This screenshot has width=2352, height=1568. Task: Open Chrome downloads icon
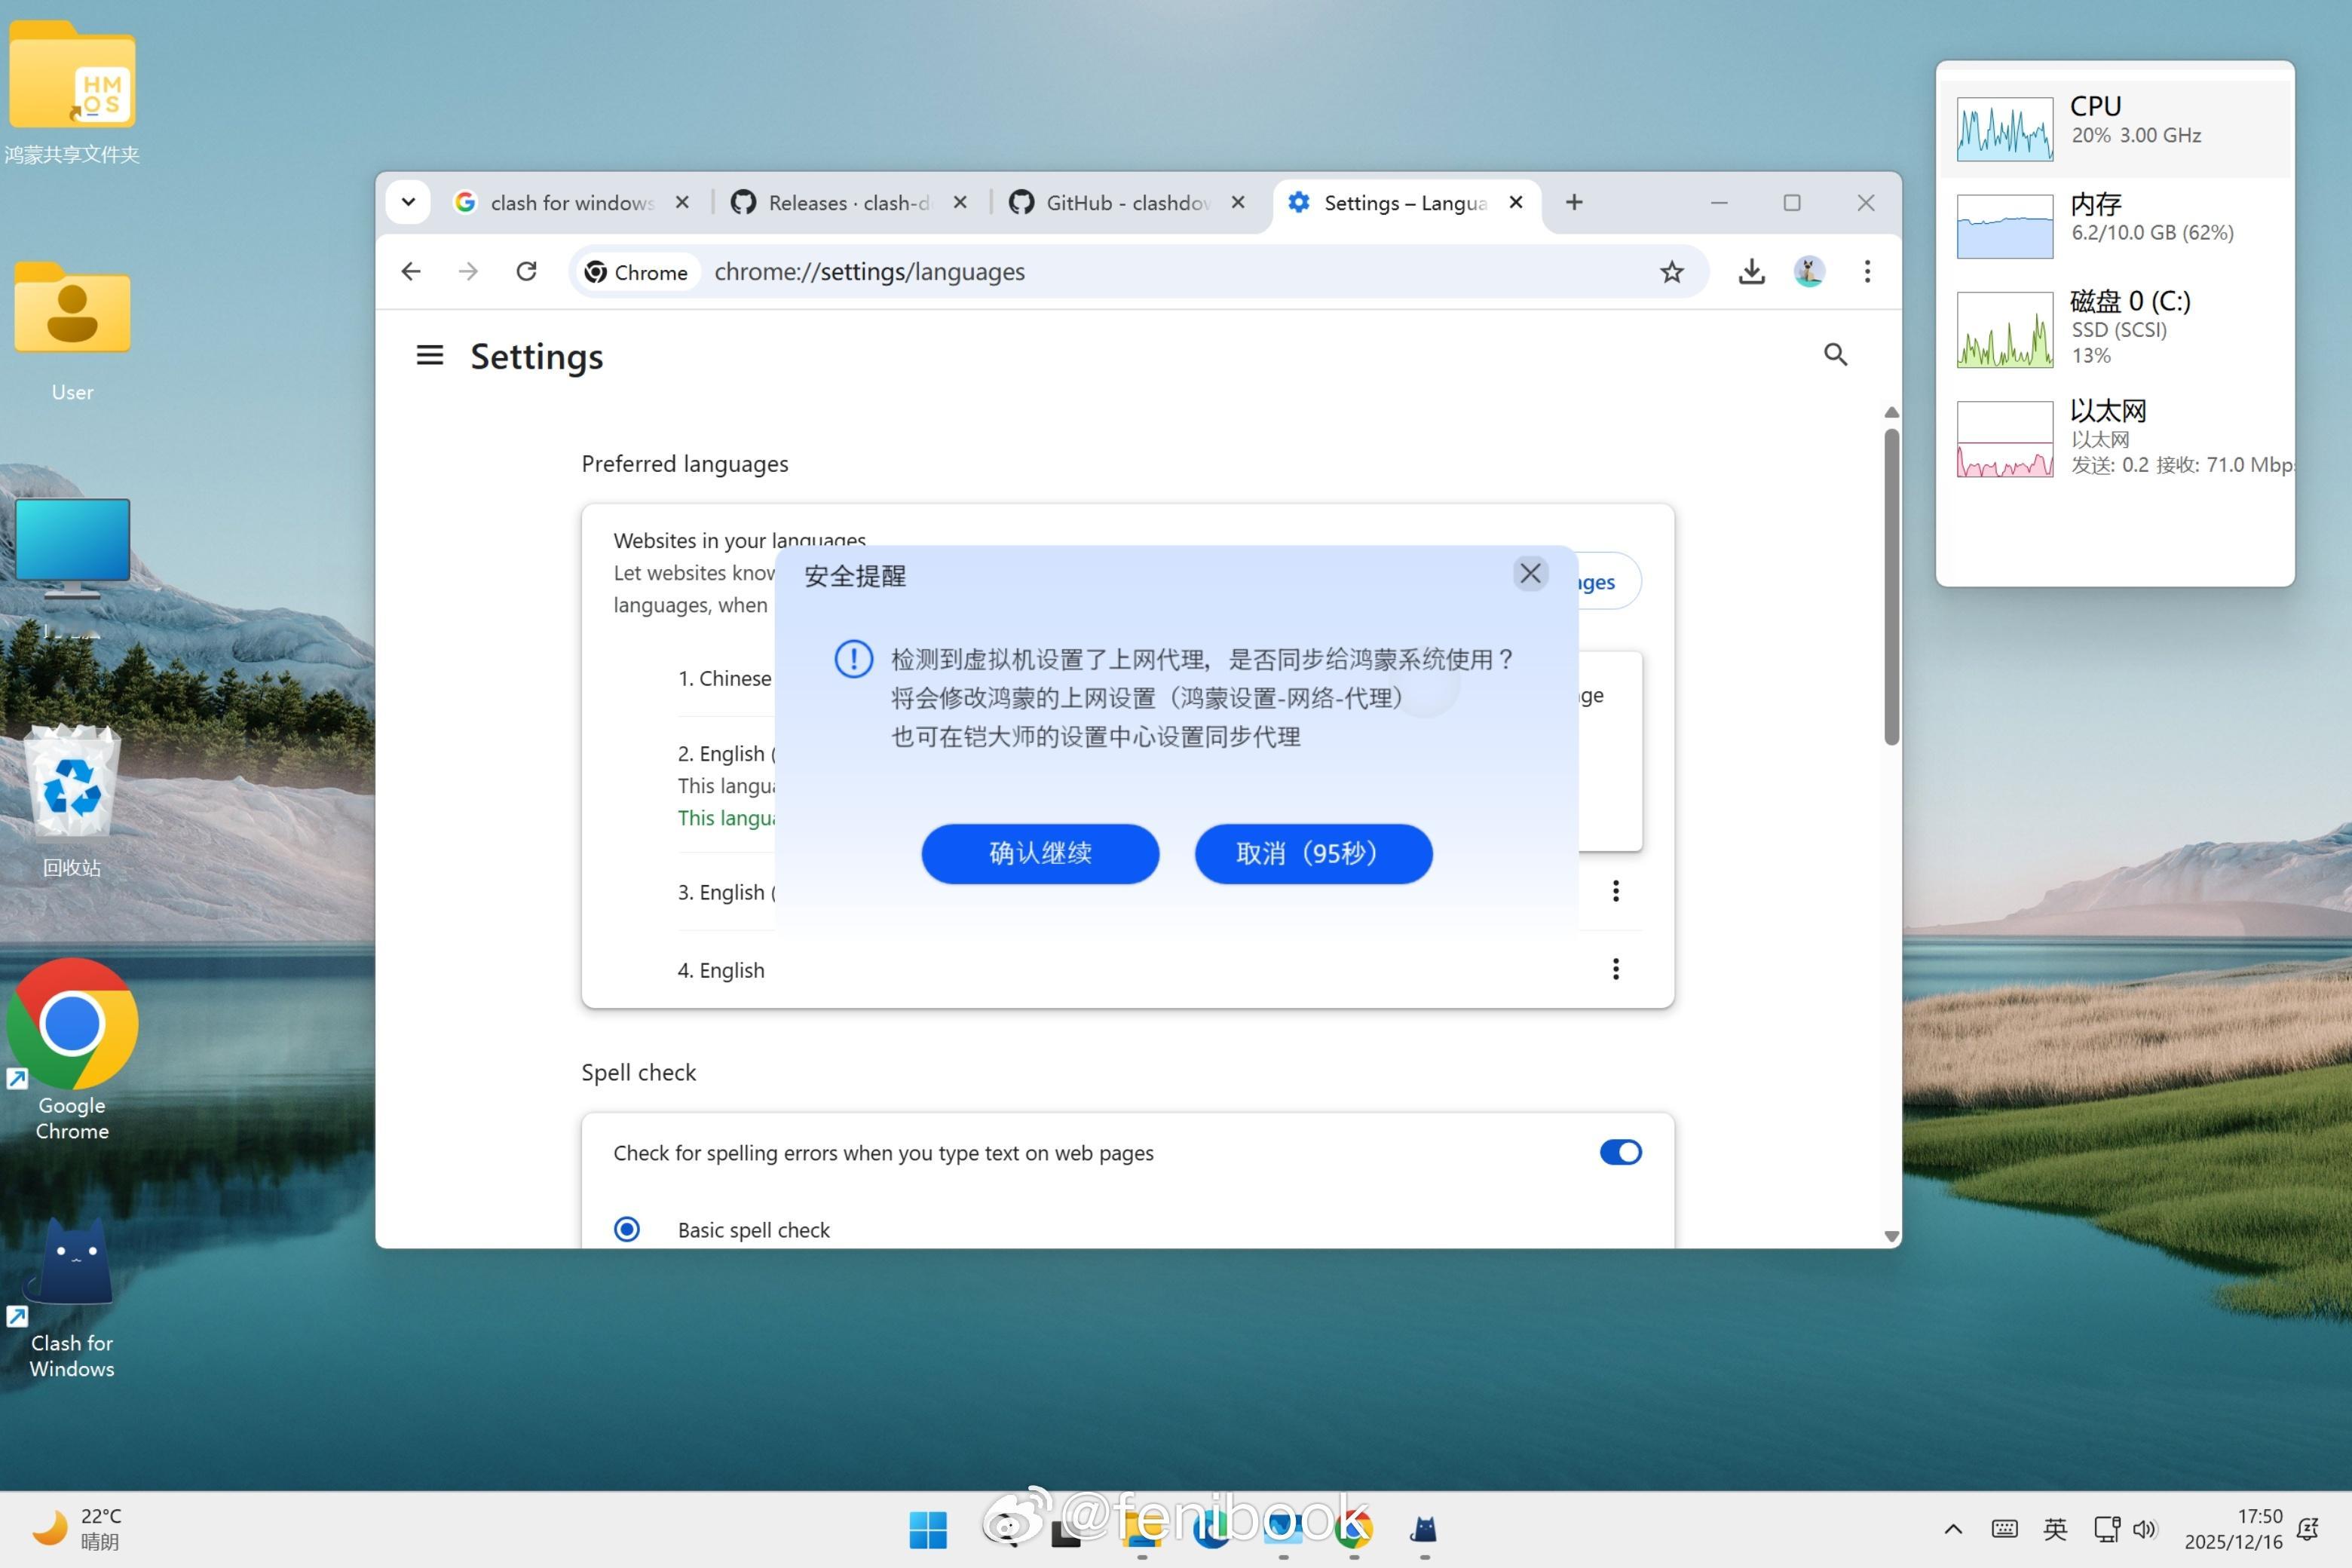click(x=1751, y=271)
